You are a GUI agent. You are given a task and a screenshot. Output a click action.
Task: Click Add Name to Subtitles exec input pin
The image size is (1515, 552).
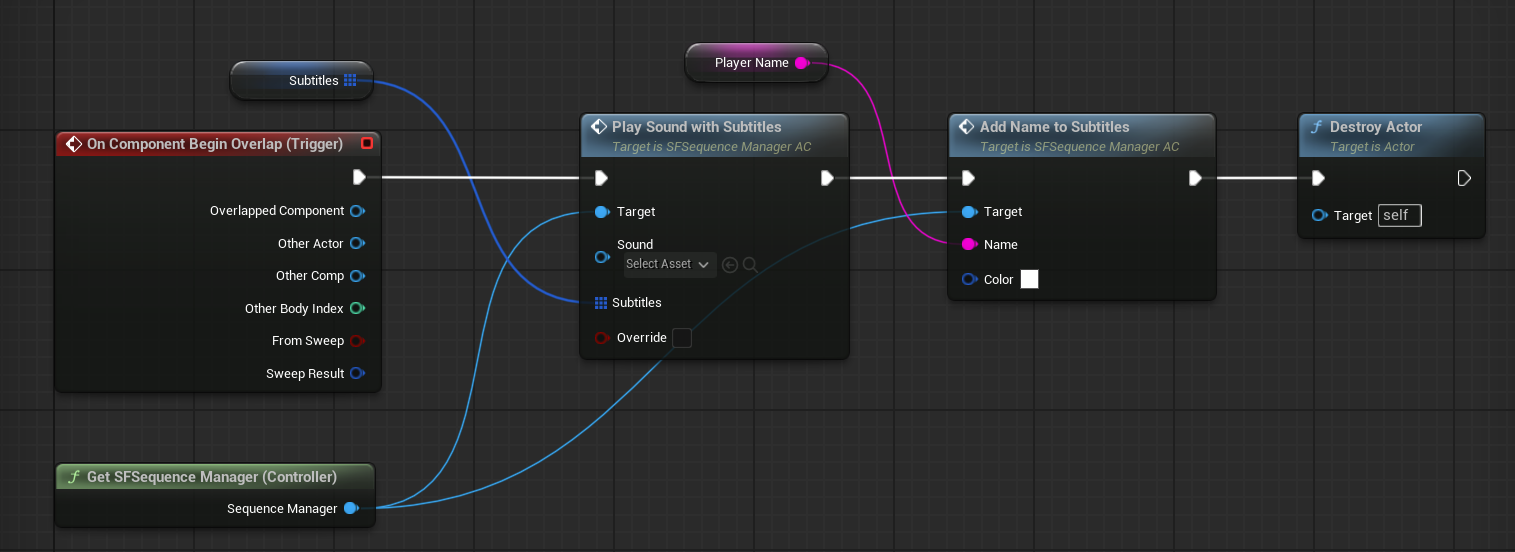coord(968,178)
